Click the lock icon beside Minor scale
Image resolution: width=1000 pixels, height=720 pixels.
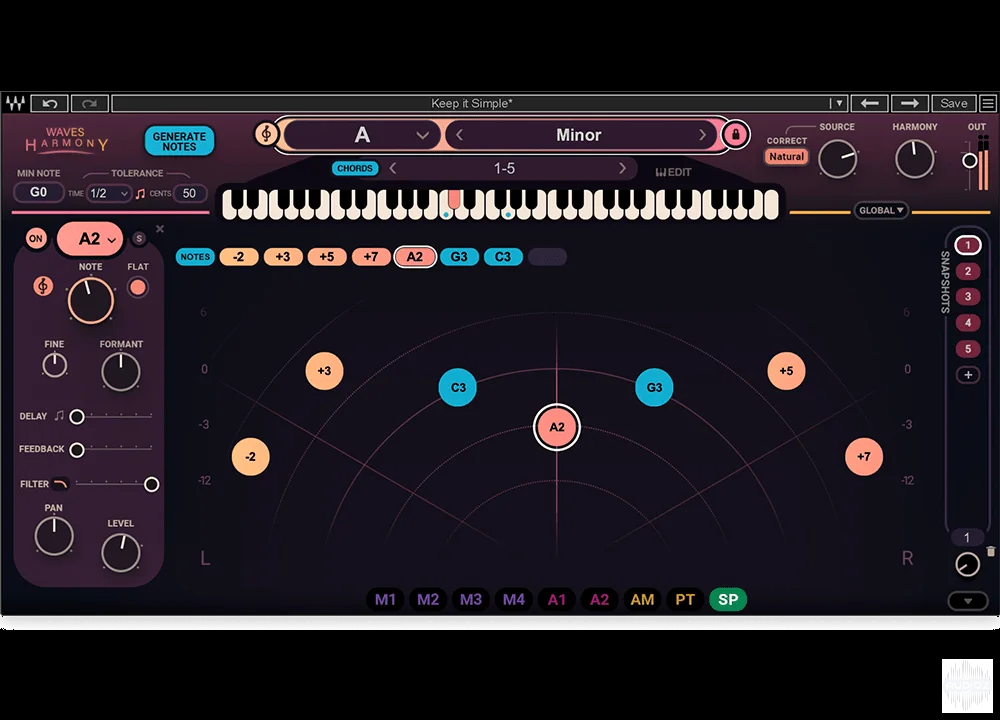point(735,135)
